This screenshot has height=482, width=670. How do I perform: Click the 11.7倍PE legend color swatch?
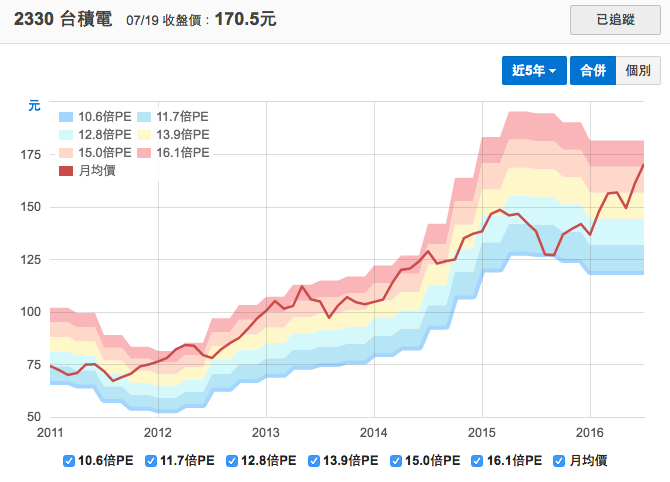click(144, 116)
